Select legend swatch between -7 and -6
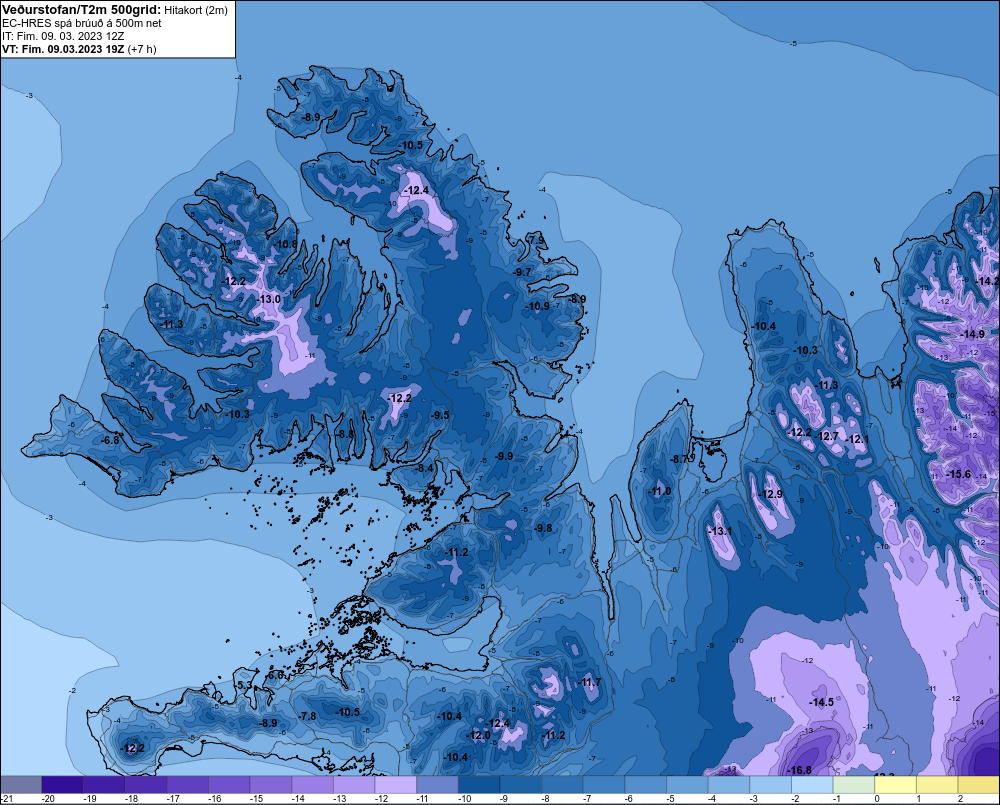The image size is (1000, 805). click(604, 784)
